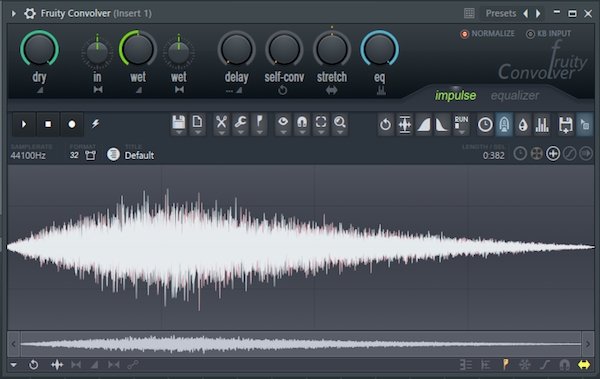The width and height of the screenshot is (600, 379).
Task: Click the grid icon left of Presets
Action: [x=469, y=13]
